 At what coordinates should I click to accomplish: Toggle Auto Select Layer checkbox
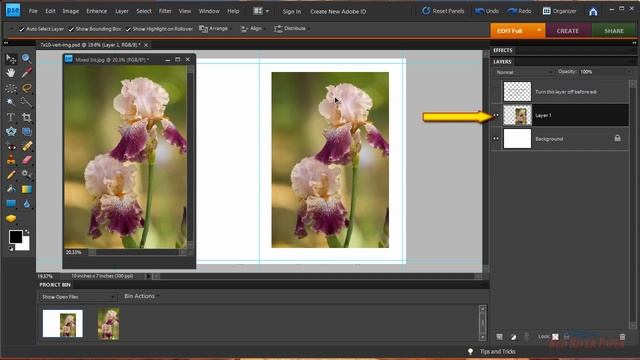[22, 29]
